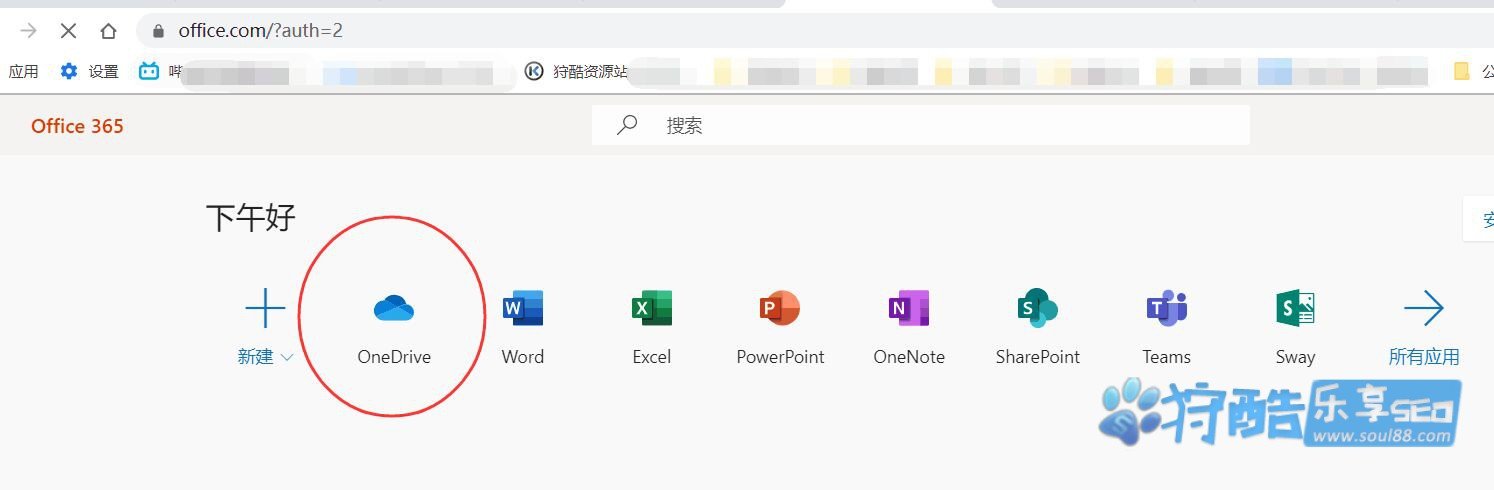
Task: Click the address bar URL office.com
Action: point(260,31)
